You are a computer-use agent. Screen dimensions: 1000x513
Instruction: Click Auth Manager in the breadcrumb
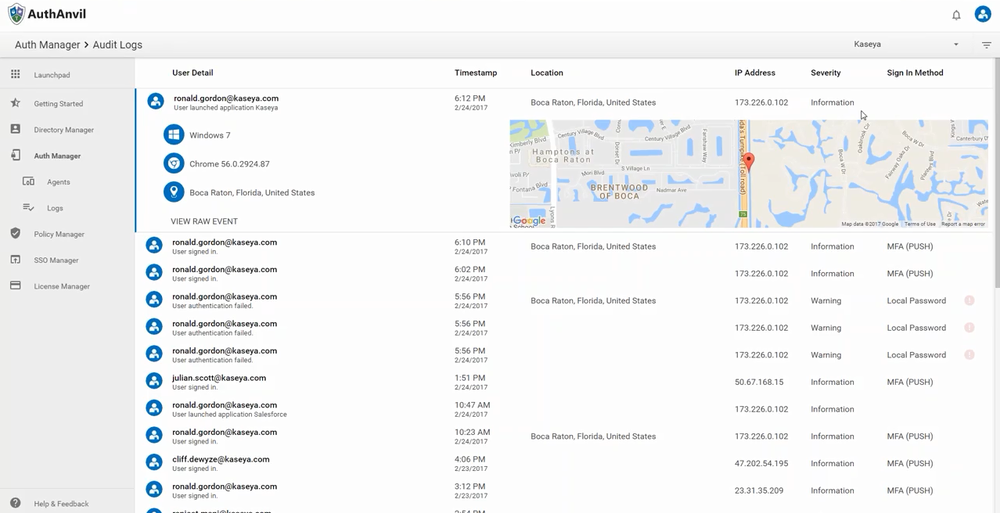pos(47,45)
